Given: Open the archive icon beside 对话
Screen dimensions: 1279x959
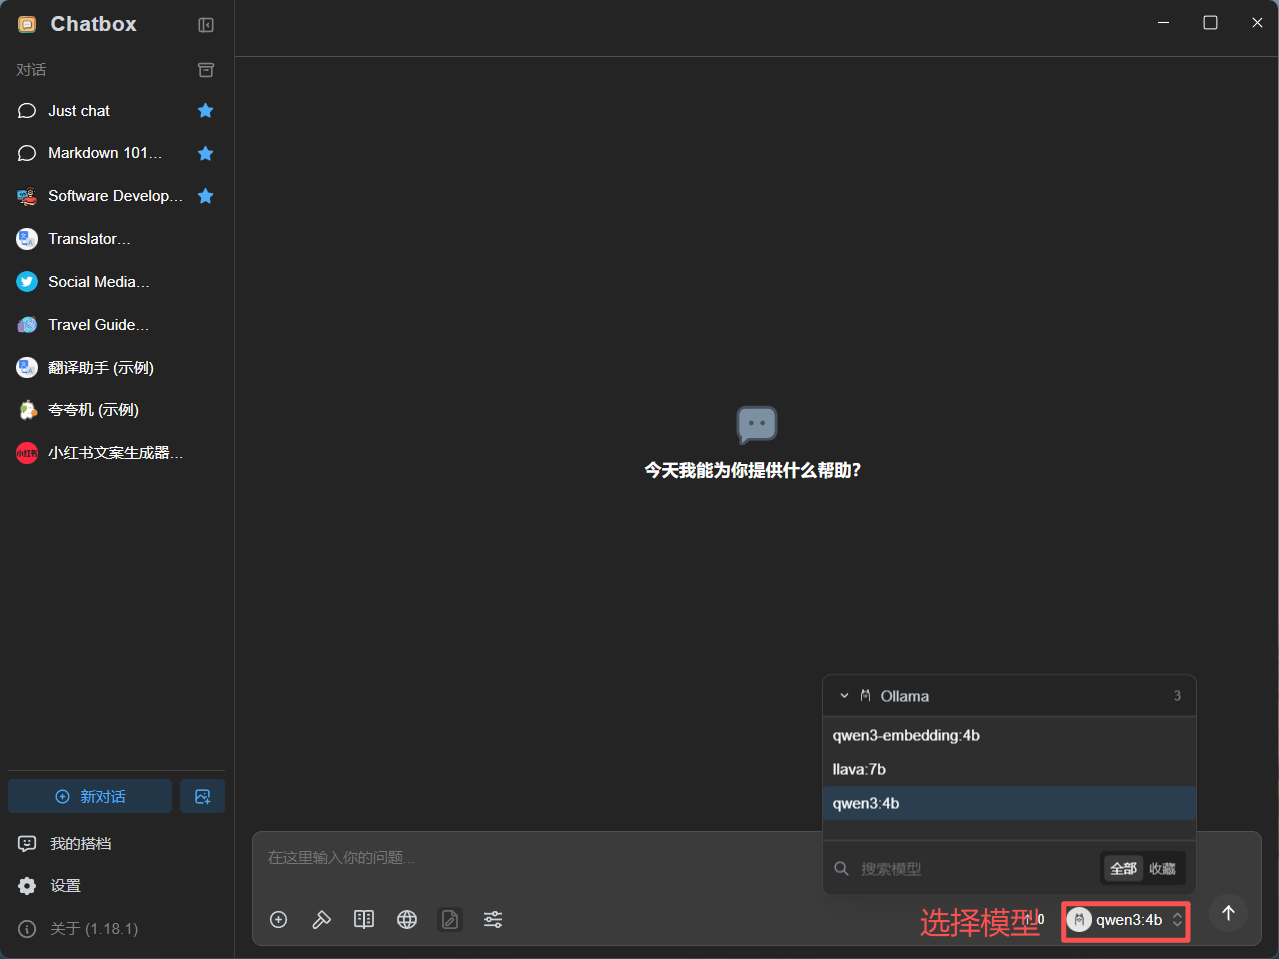Looking at the screenshot, I should click(x=206, y=70).
